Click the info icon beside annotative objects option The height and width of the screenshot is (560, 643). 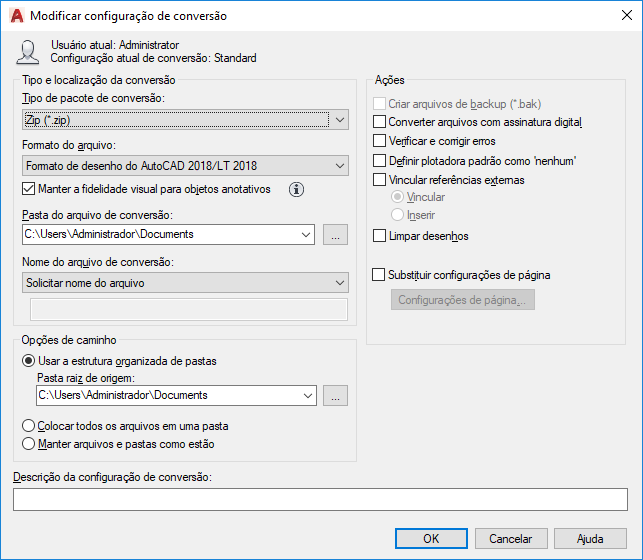click(x=296, y=189)
